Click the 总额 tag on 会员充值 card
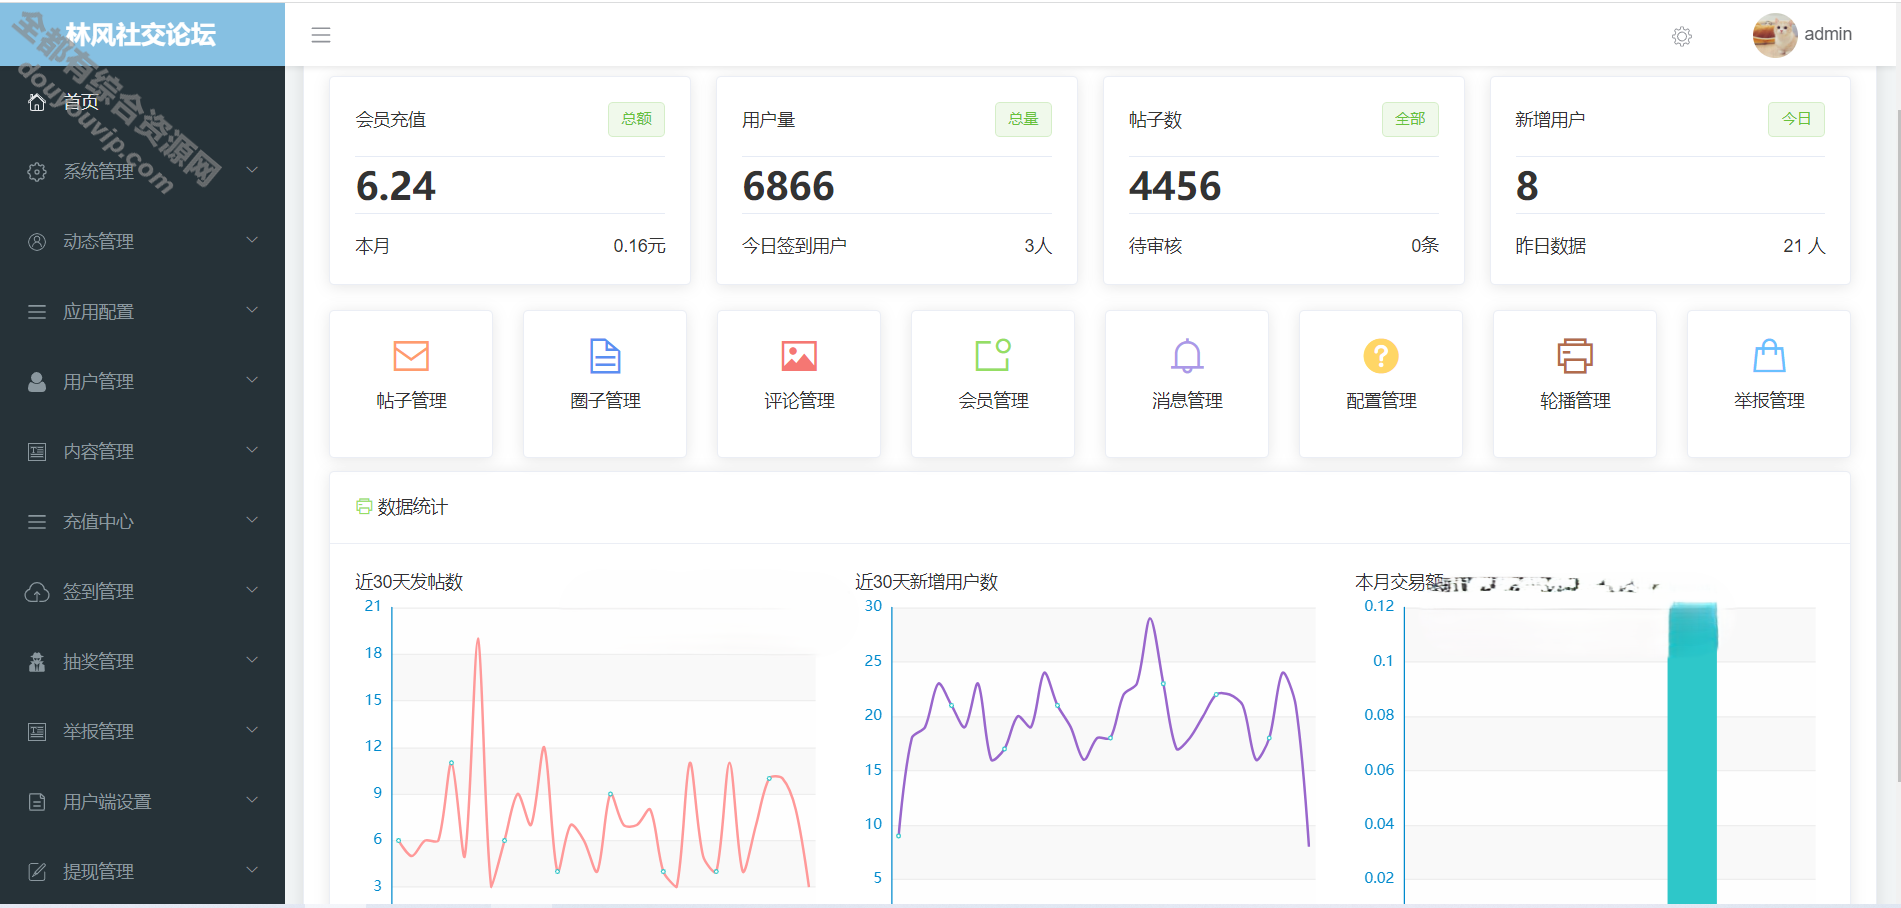 pyautogui.click(x=636, y=119)
